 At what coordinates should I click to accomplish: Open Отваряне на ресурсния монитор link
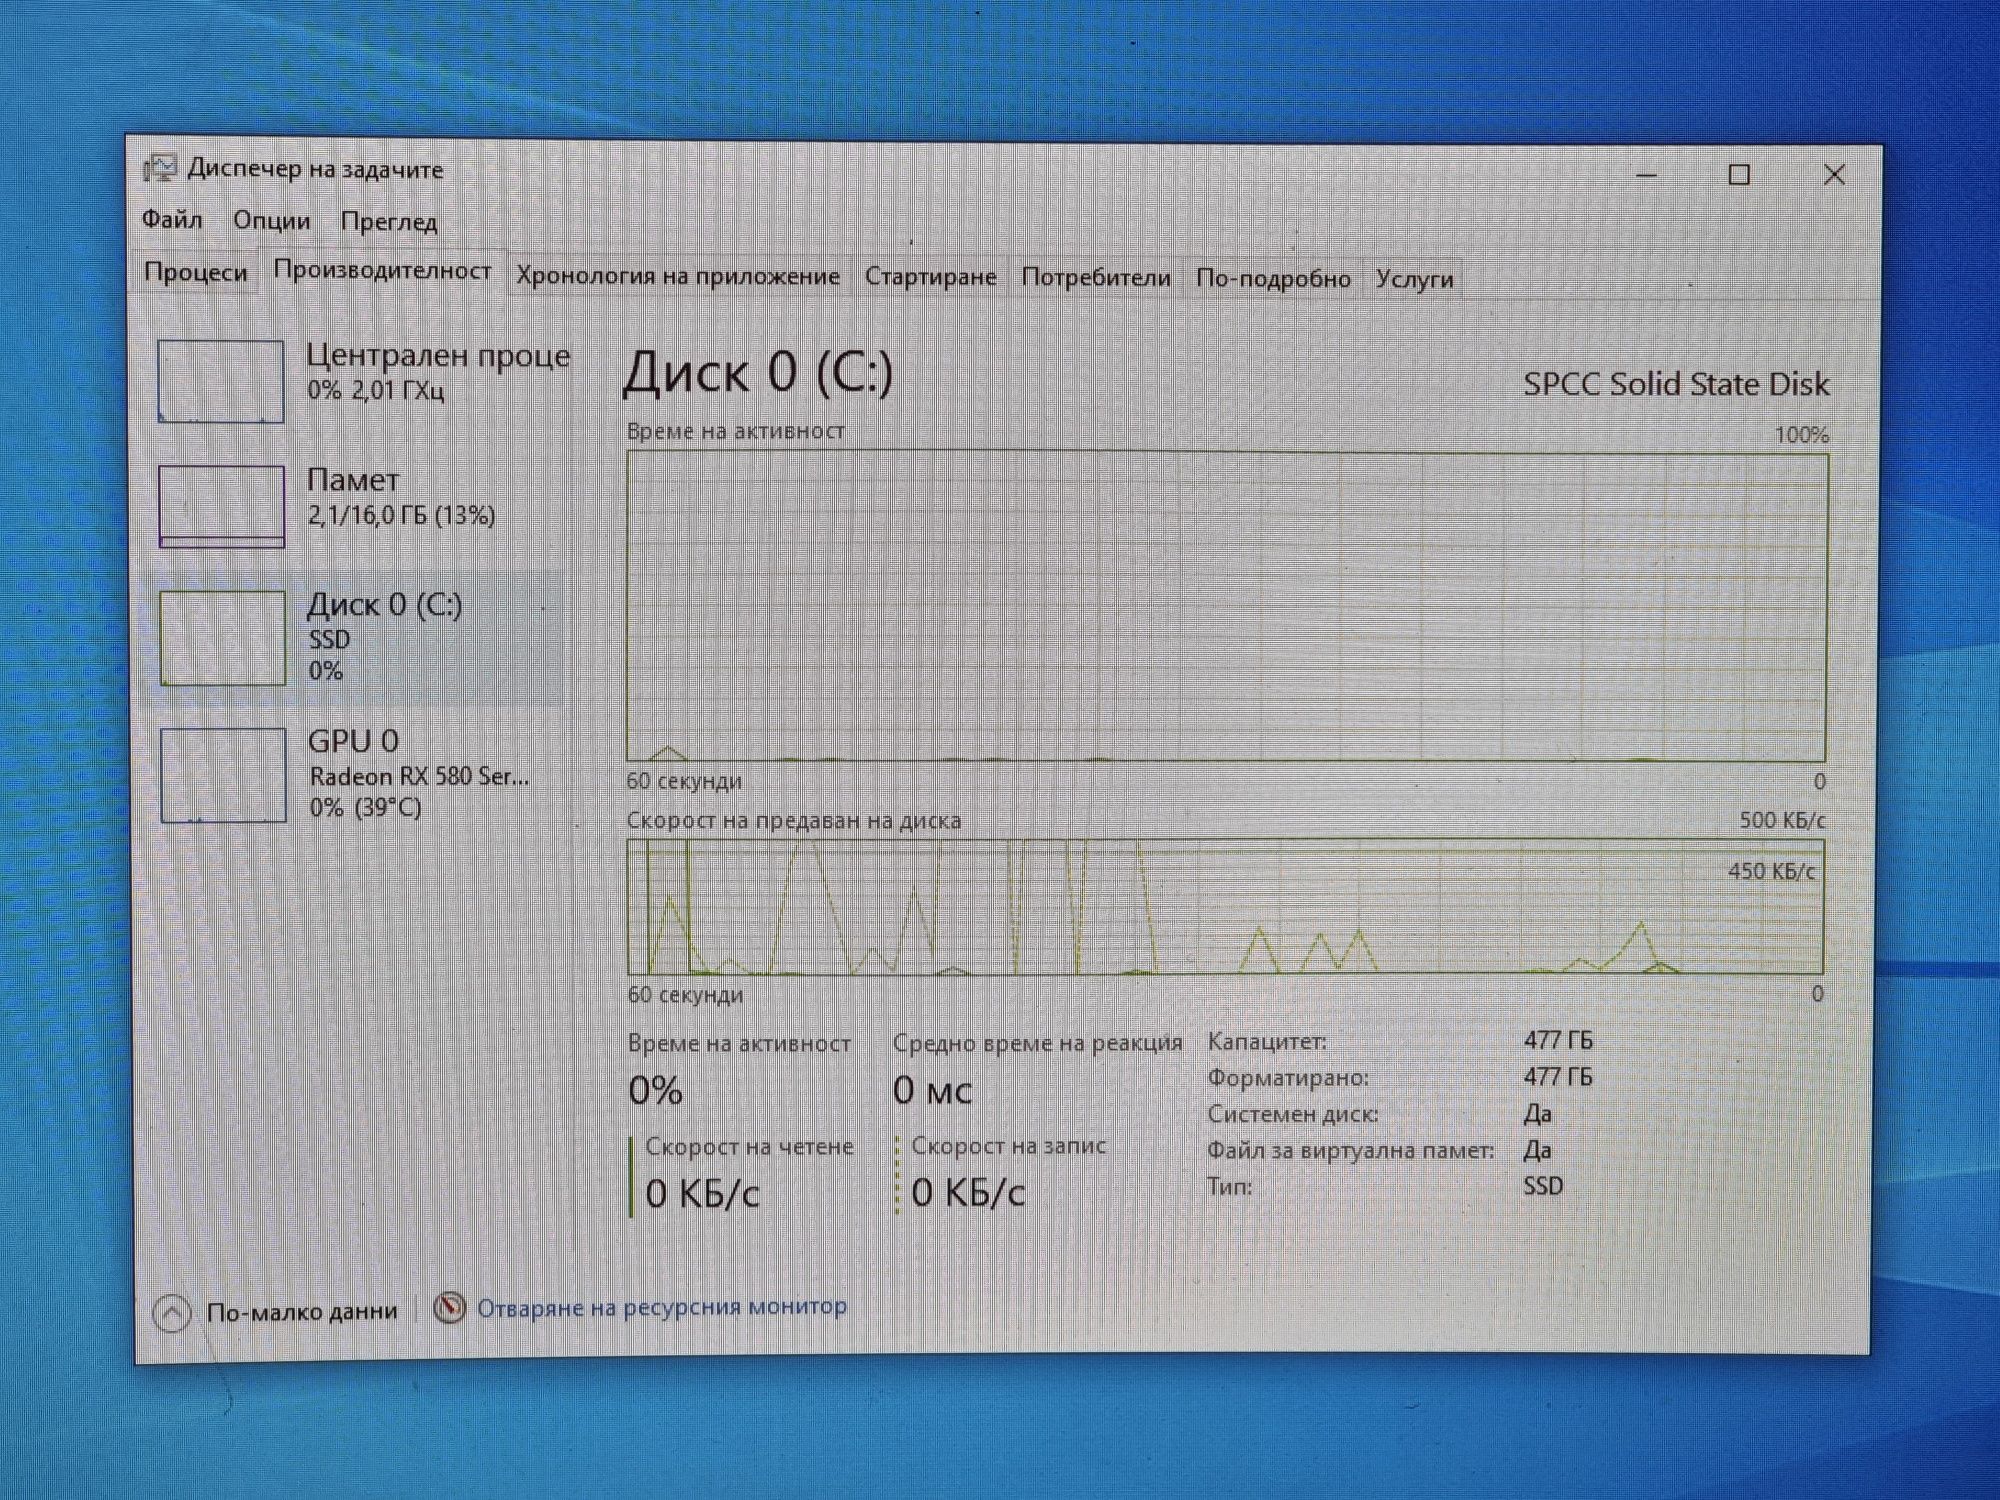point(661,1307)
